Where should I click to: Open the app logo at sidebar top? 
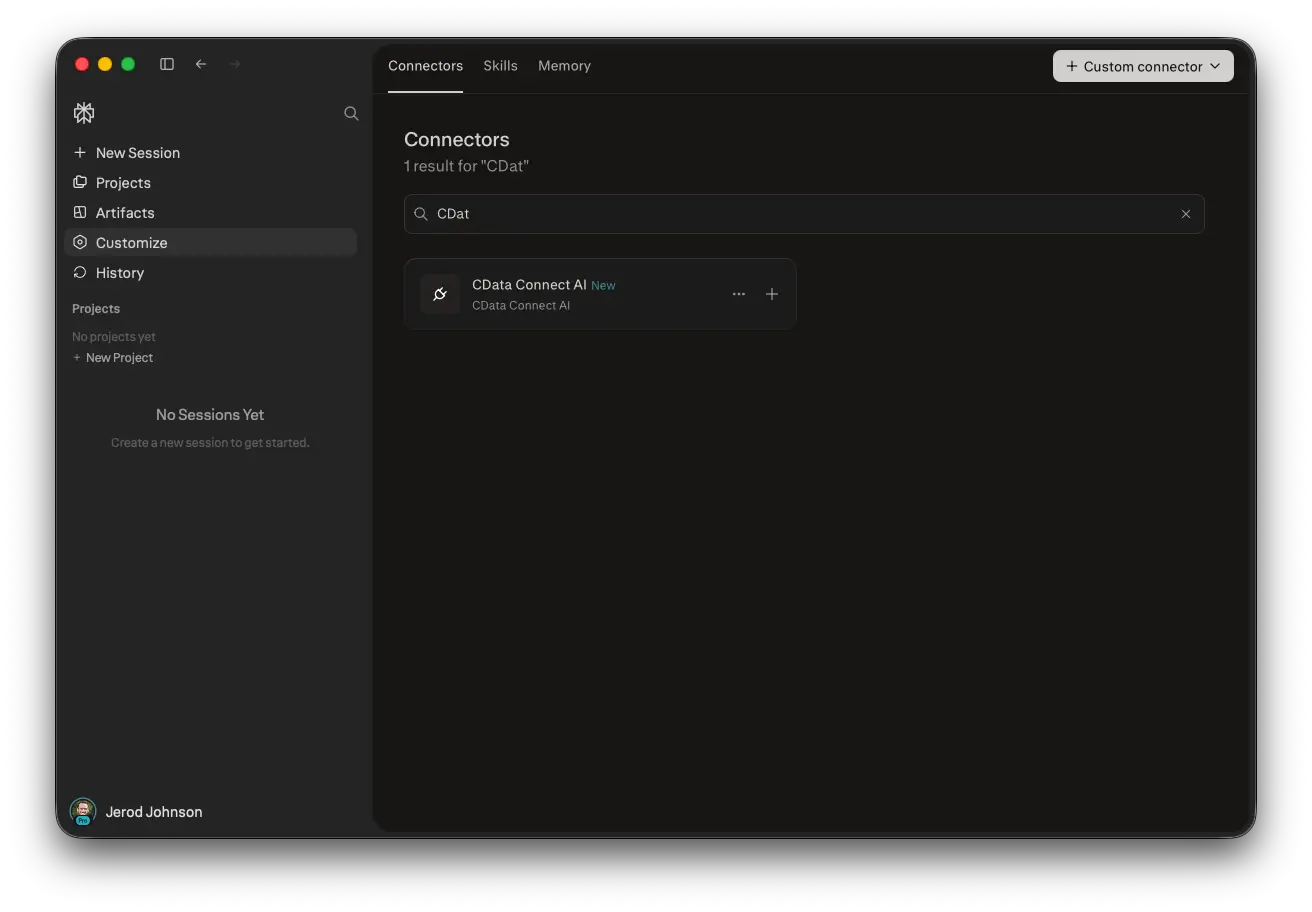pyautogui.click(x=84, y=113)
